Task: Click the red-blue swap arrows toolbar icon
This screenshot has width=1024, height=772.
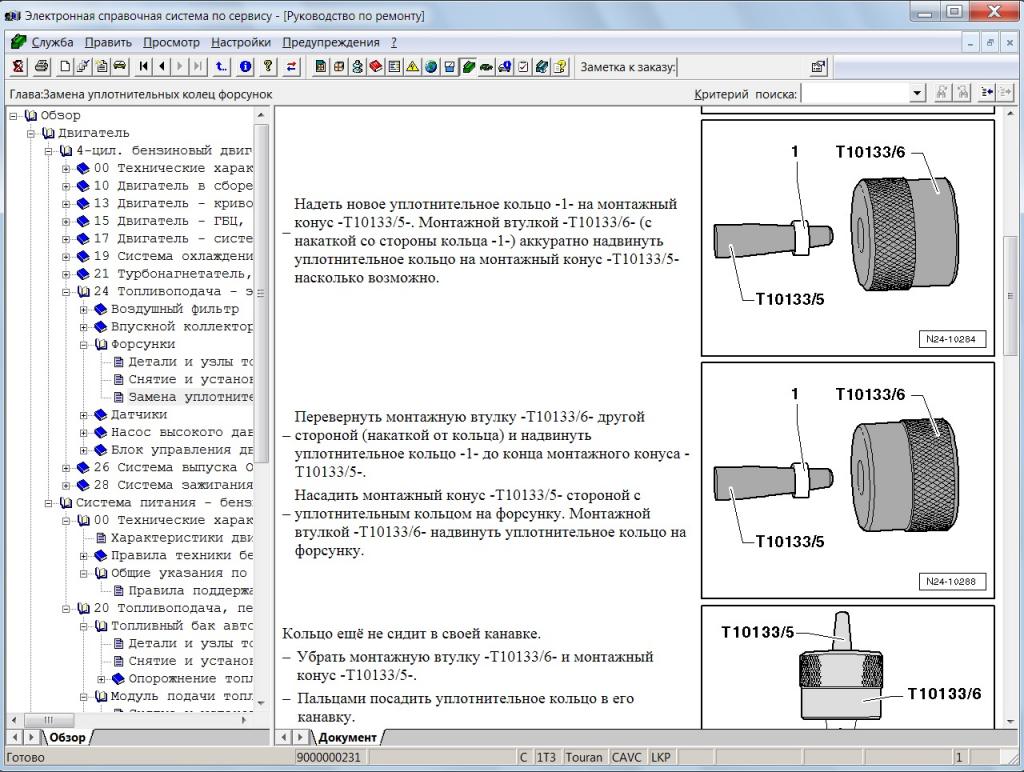Action: pyautogui.click(x=291, y=67)
